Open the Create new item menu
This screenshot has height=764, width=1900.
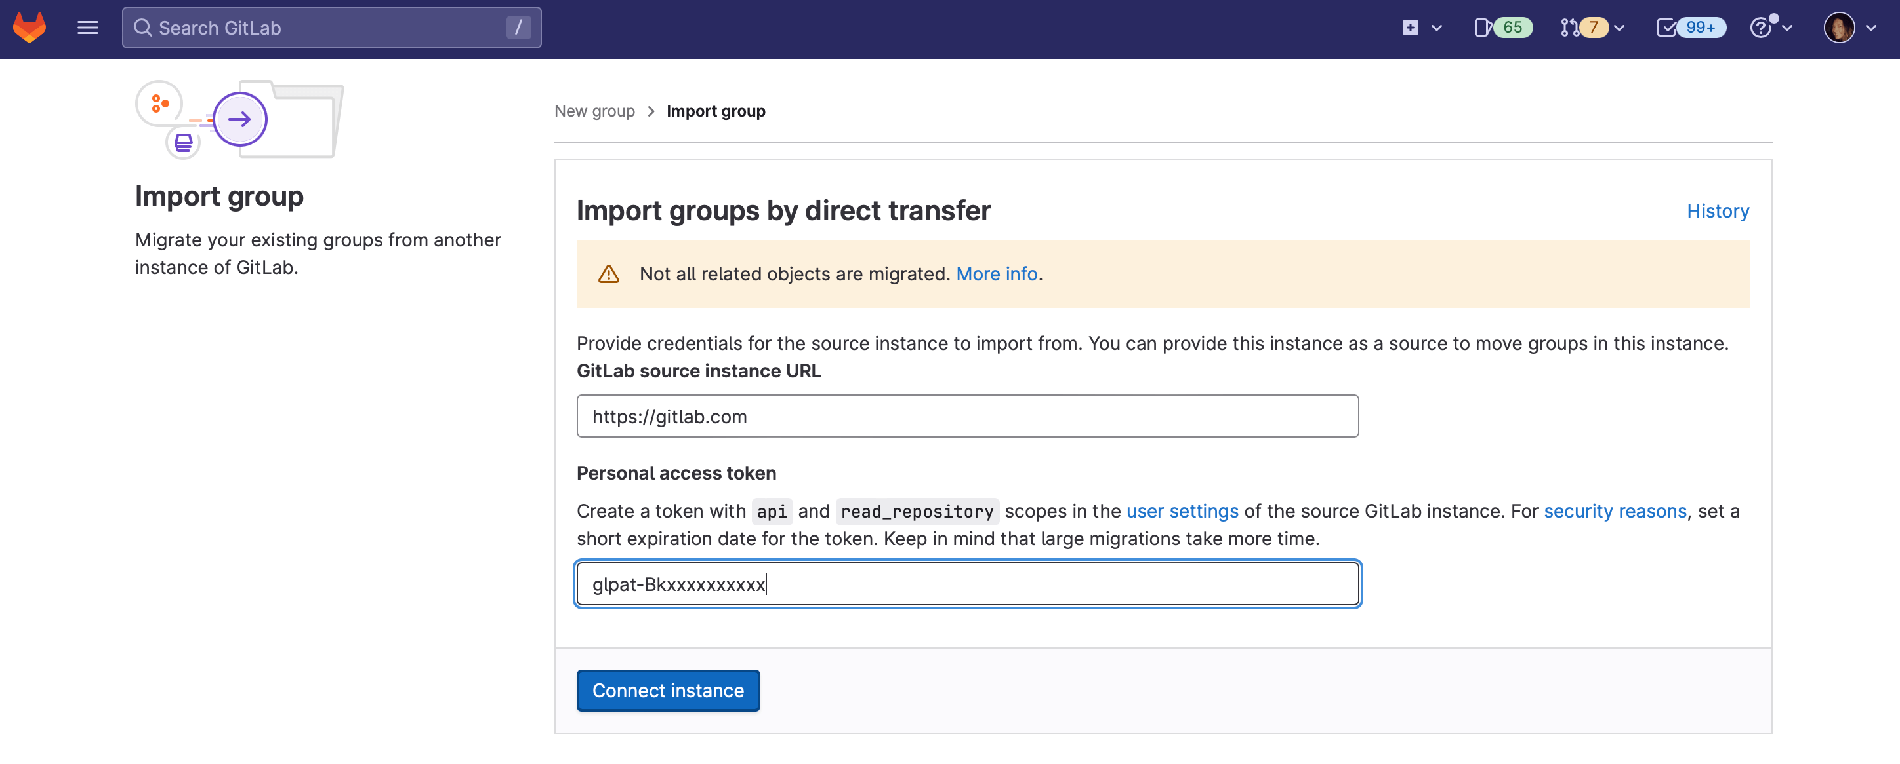1411,27
